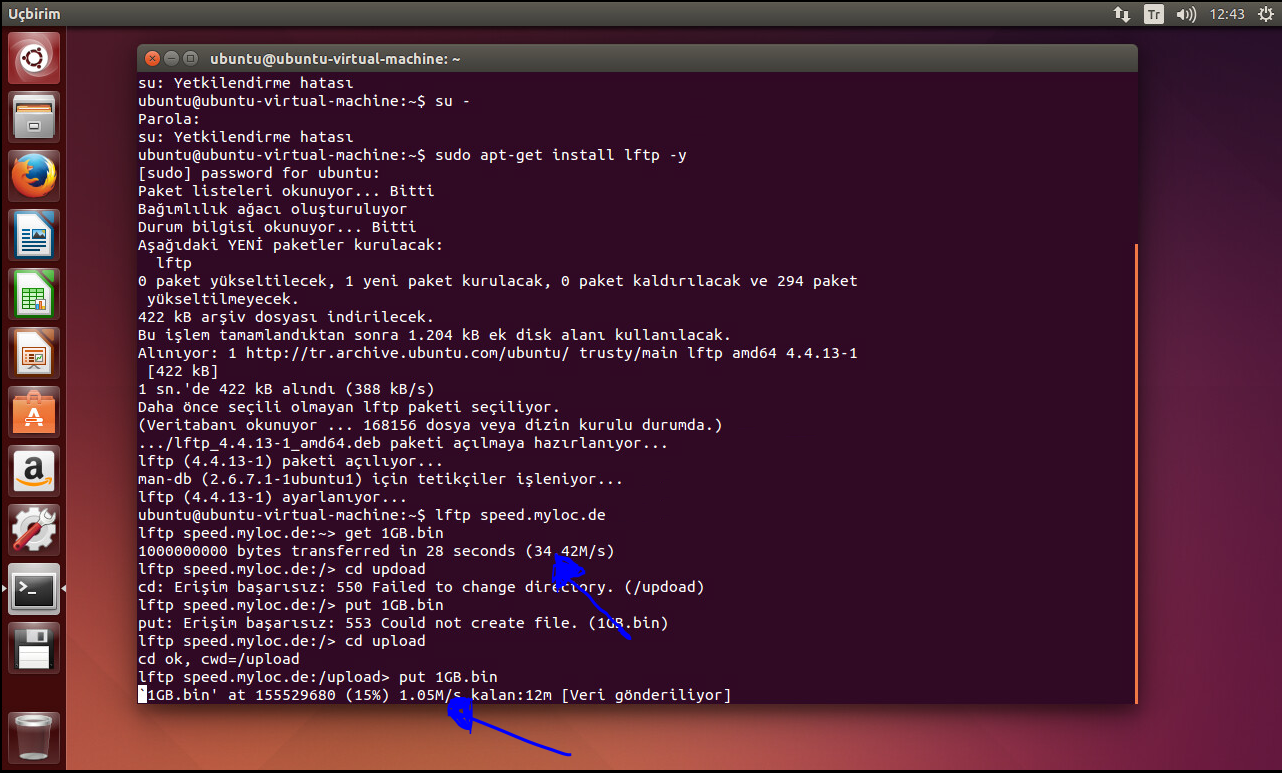
Task: Open Firefox web browser from launcher
Action: (x=34, y=176)
